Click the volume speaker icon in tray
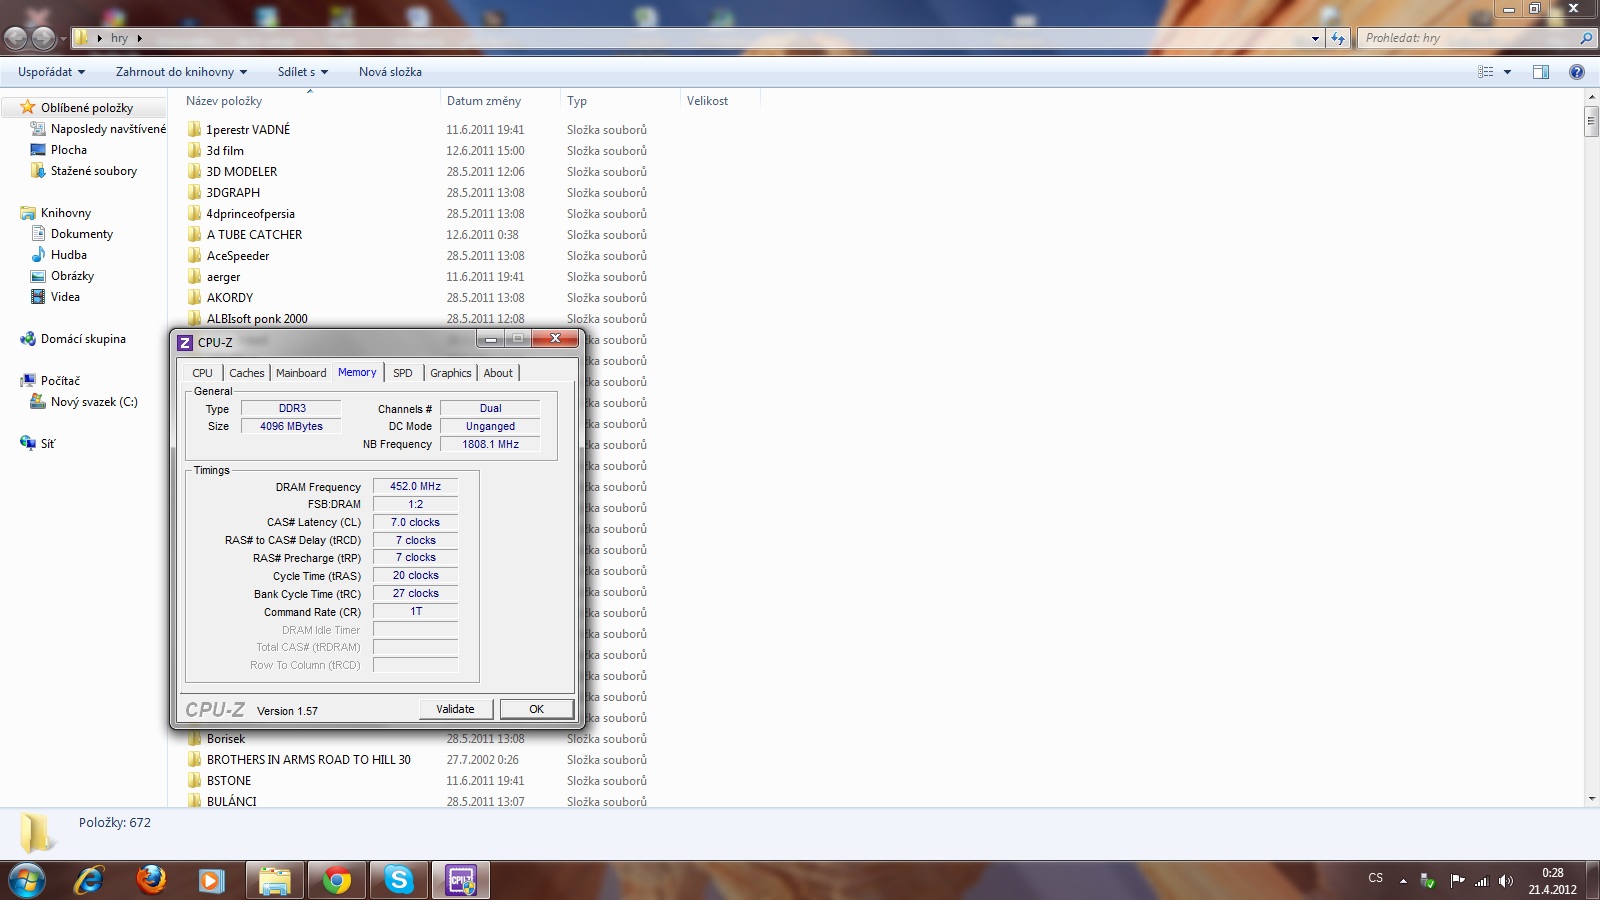The width and height of the screenshot is (1600, 900). 1506,881
